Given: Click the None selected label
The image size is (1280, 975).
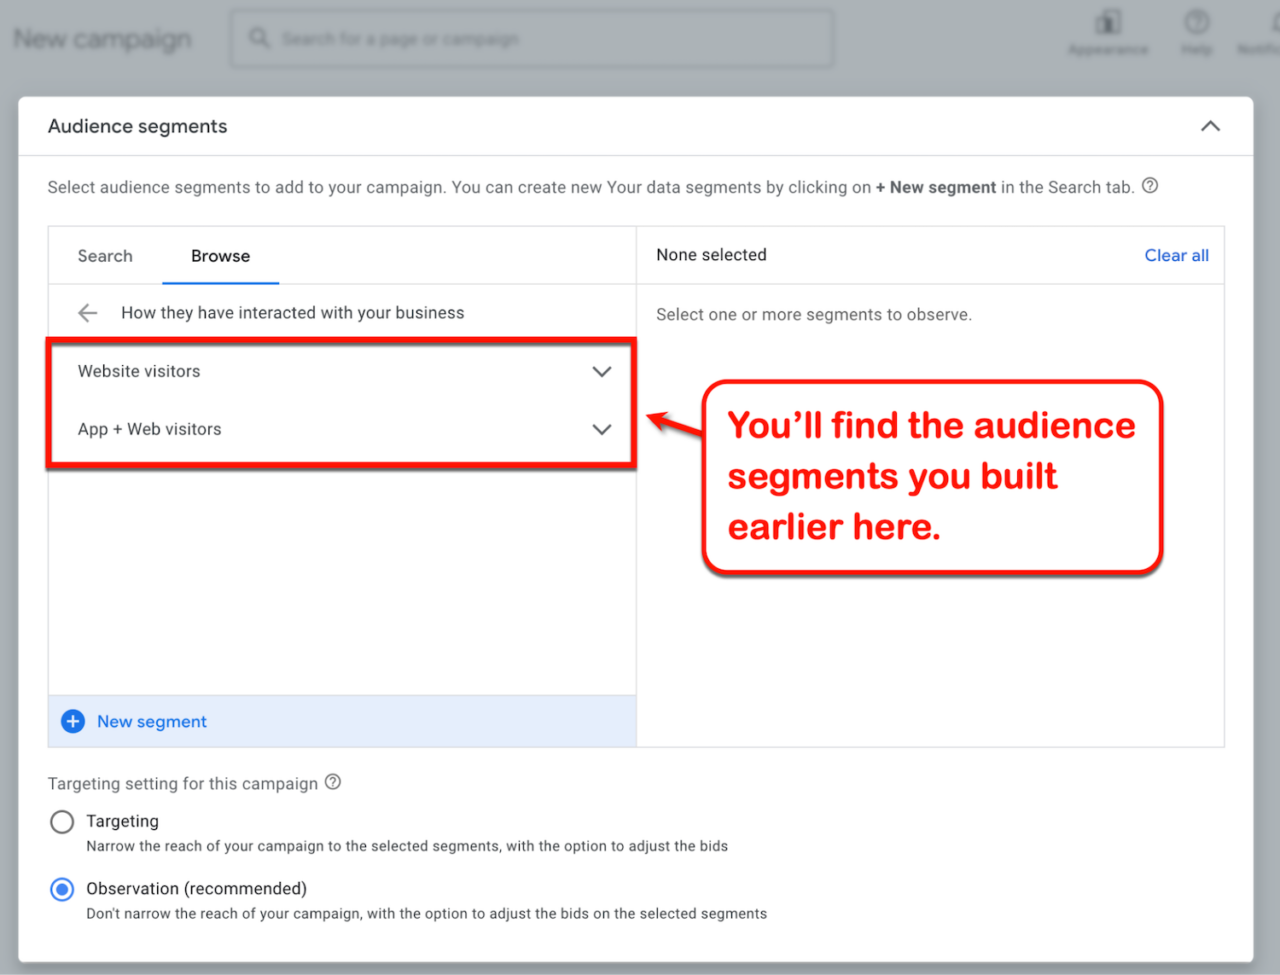Looking at the screenshot, I should 711,255.
